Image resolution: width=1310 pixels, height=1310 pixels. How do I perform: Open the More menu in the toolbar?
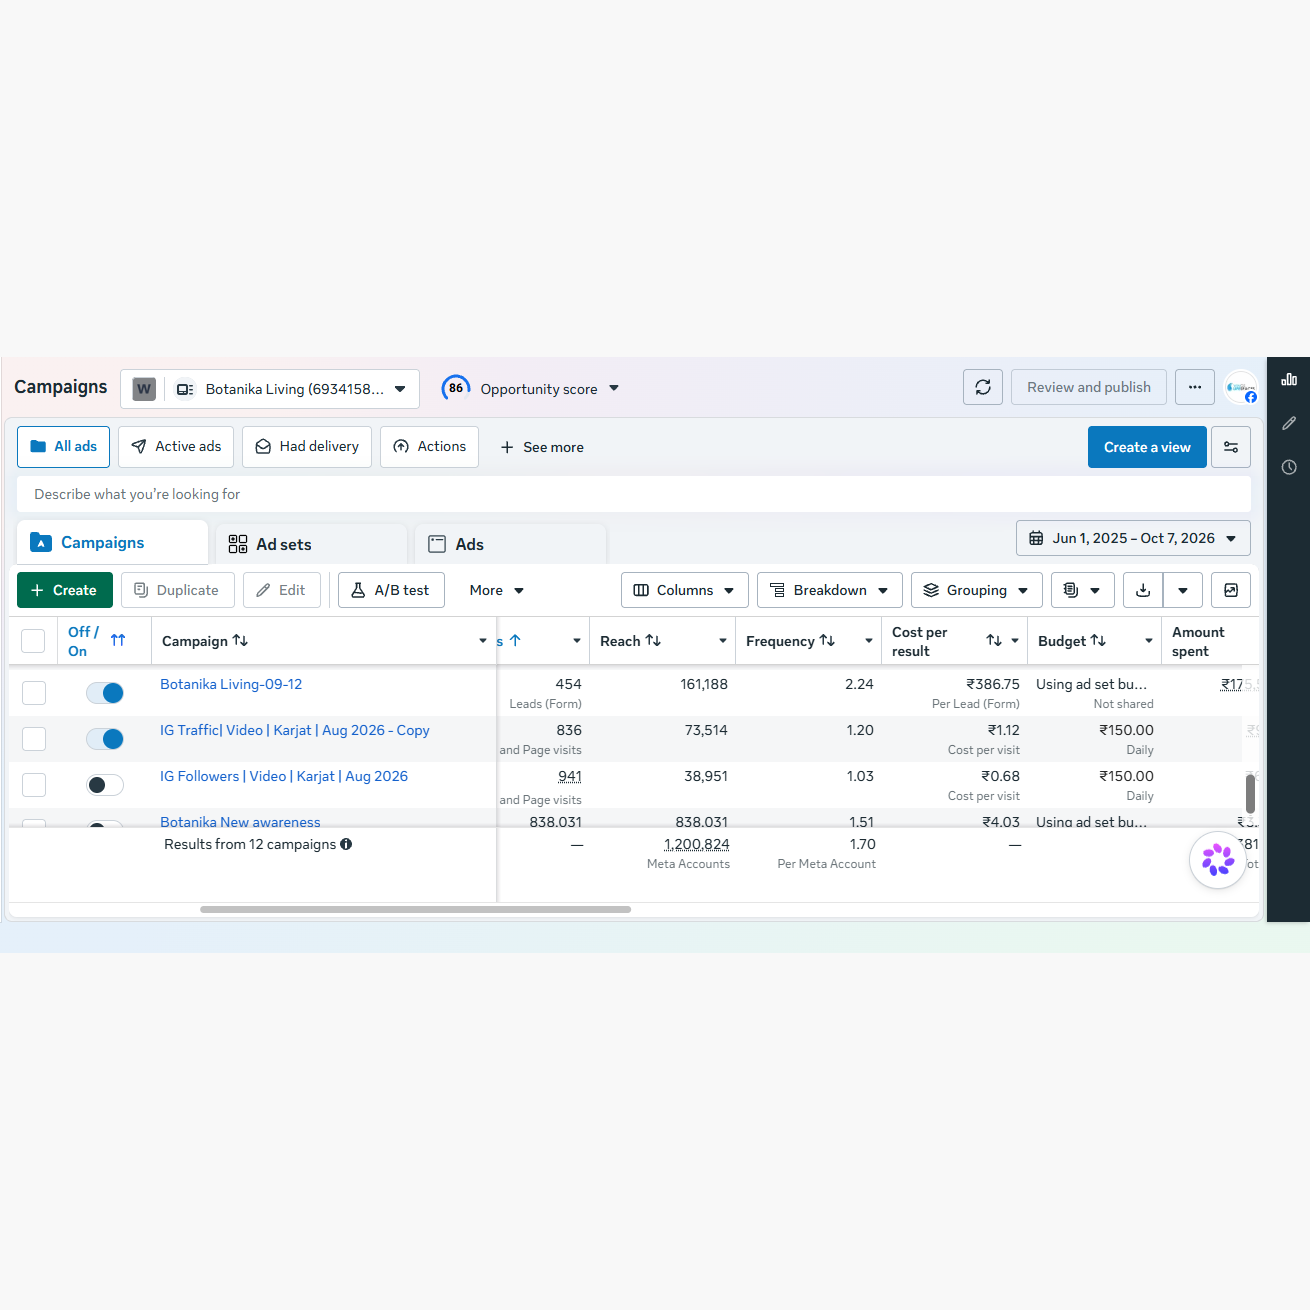(x=497, y=590)
